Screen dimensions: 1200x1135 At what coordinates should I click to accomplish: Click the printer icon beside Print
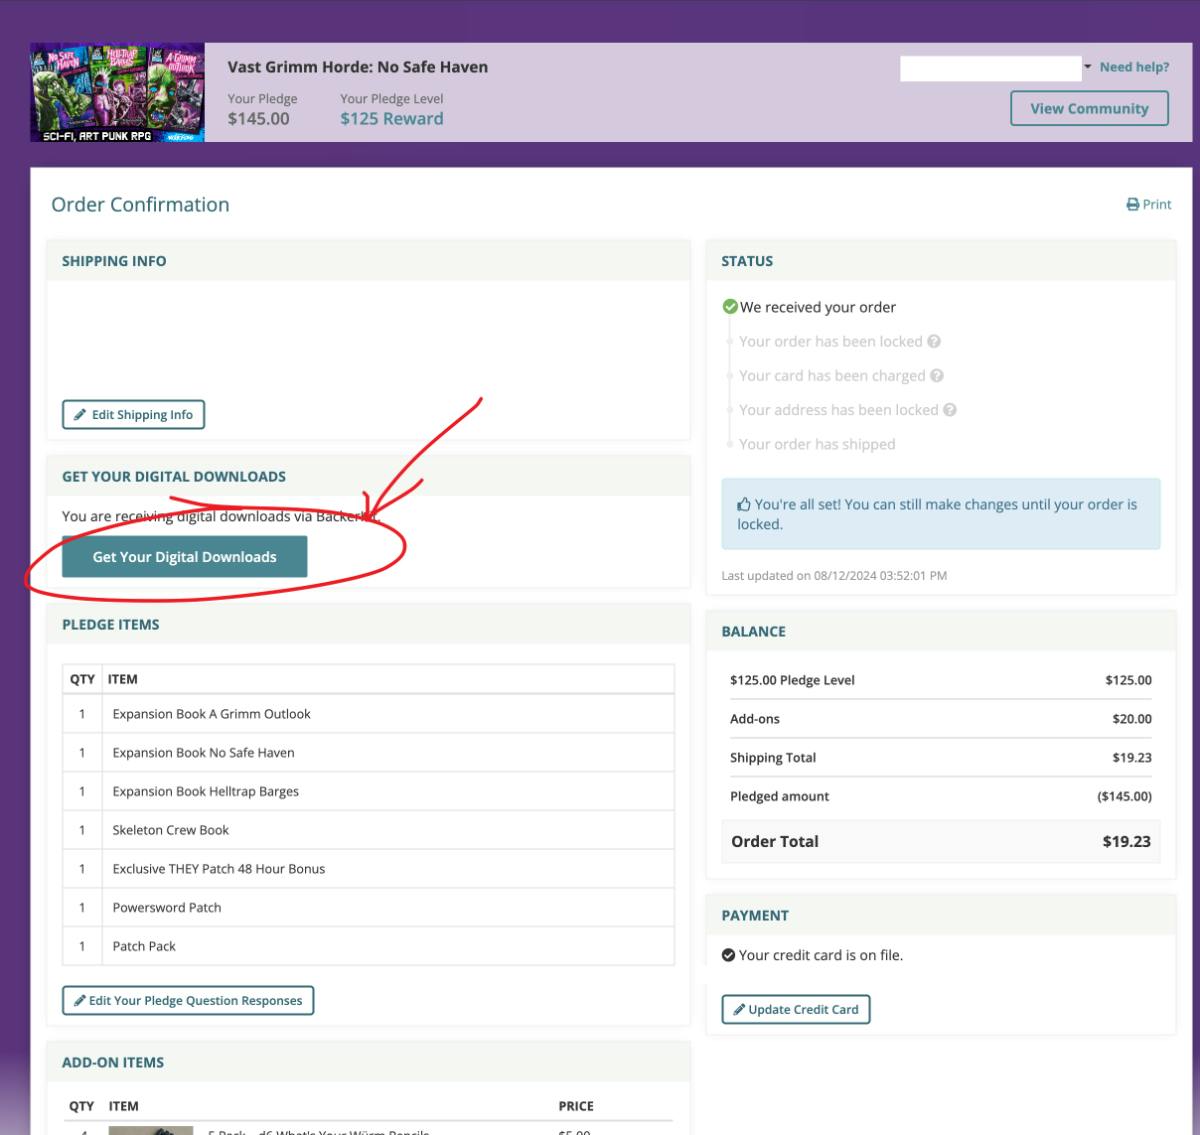tap(1132, 204)
